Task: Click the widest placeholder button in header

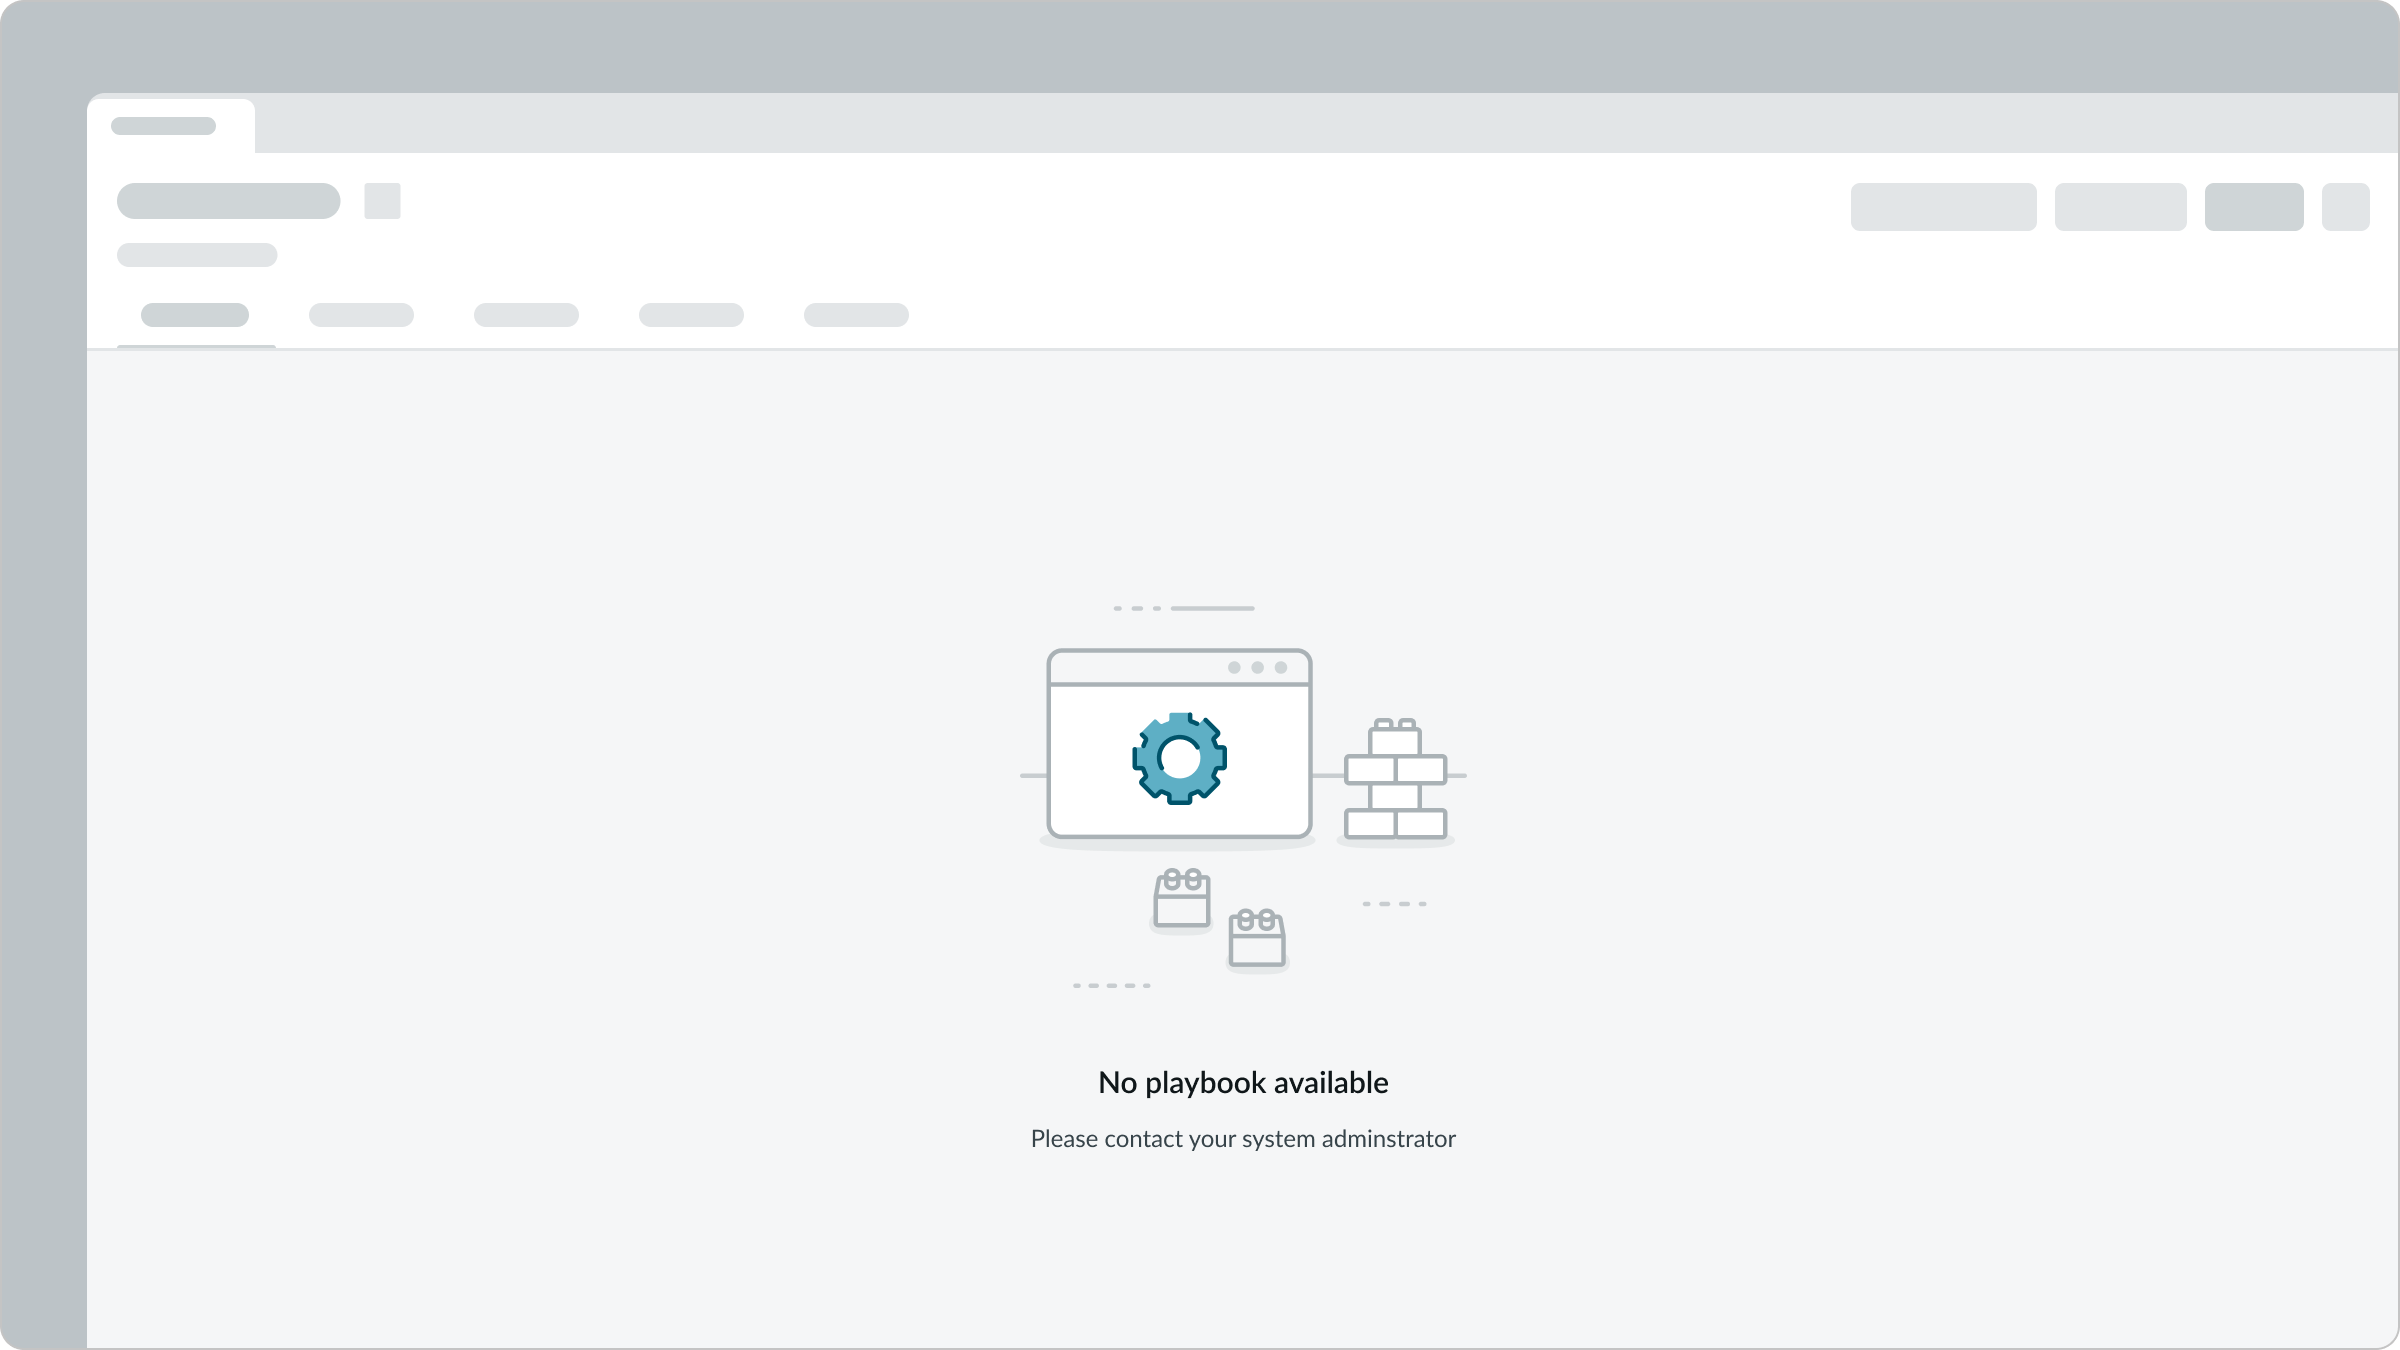Action: click(x=1943, y=207)
